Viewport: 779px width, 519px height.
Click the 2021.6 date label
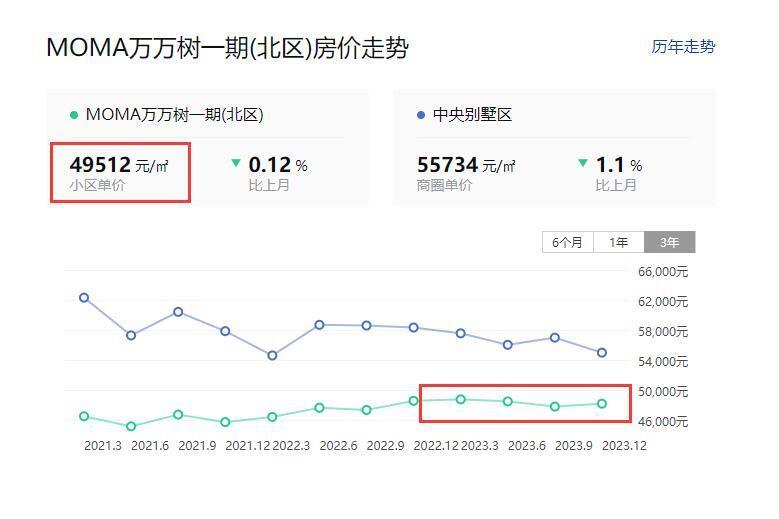click(x=150, y=445)
